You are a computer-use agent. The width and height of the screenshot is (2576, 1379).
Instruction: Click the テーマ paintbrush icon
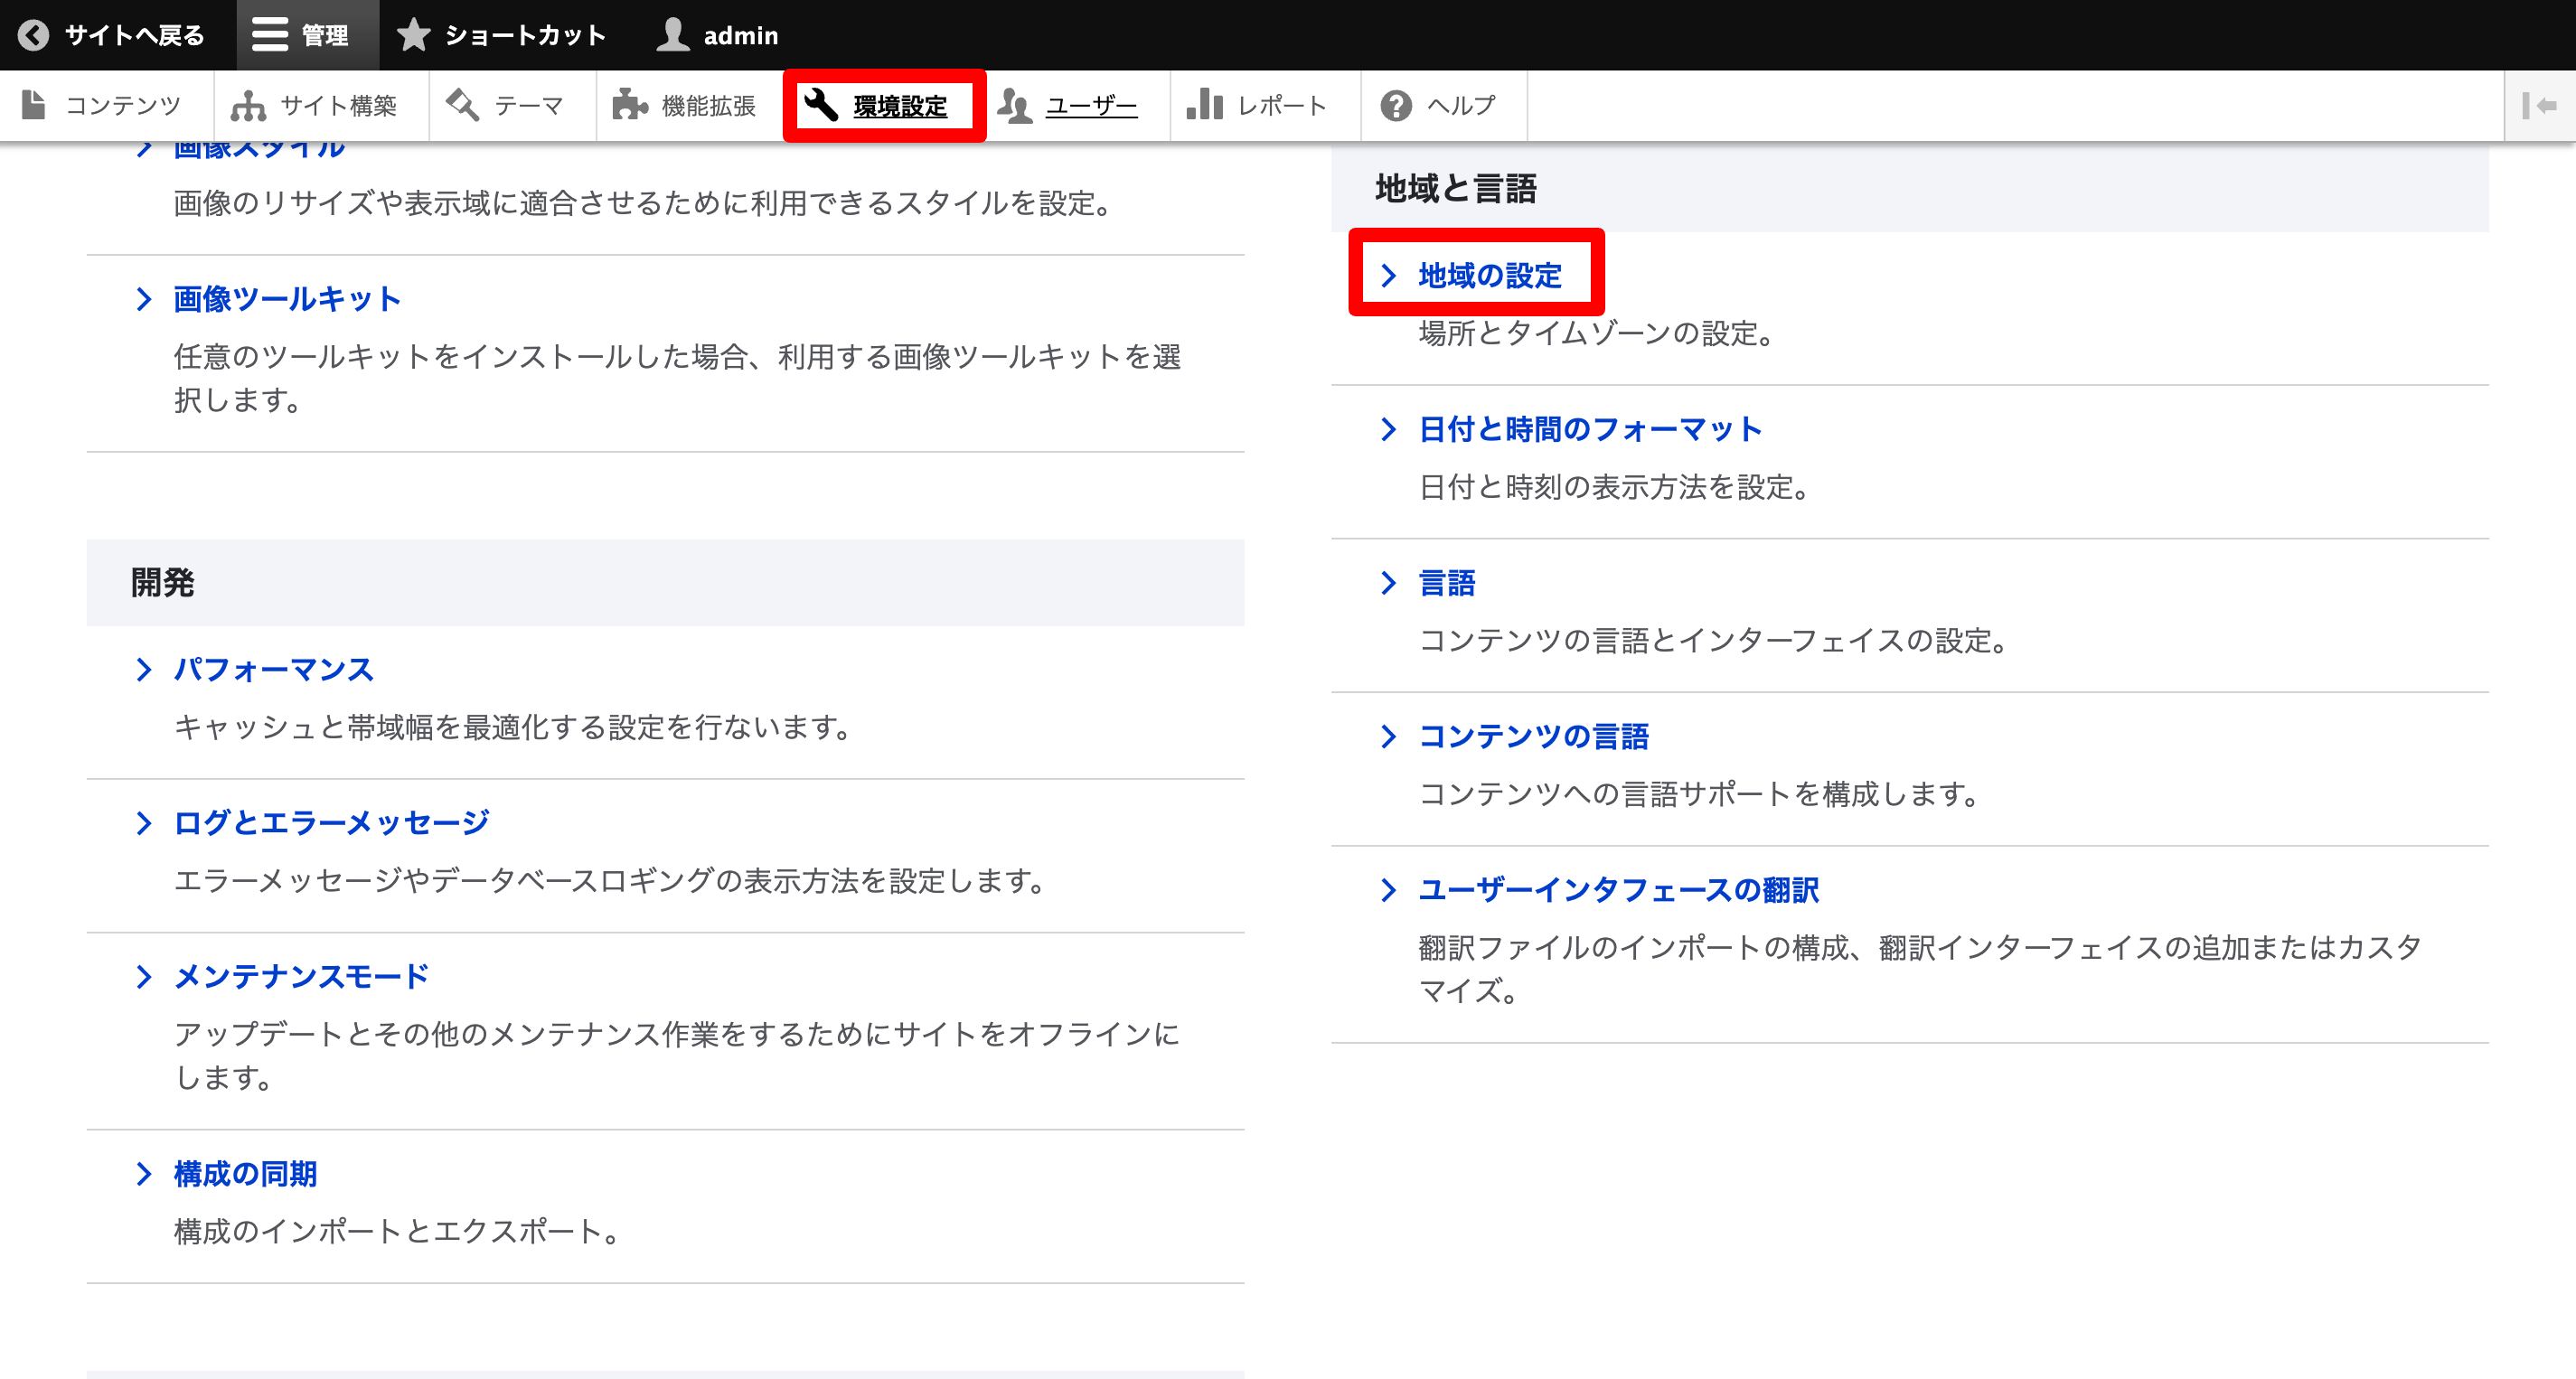click(x=463, y=104)
